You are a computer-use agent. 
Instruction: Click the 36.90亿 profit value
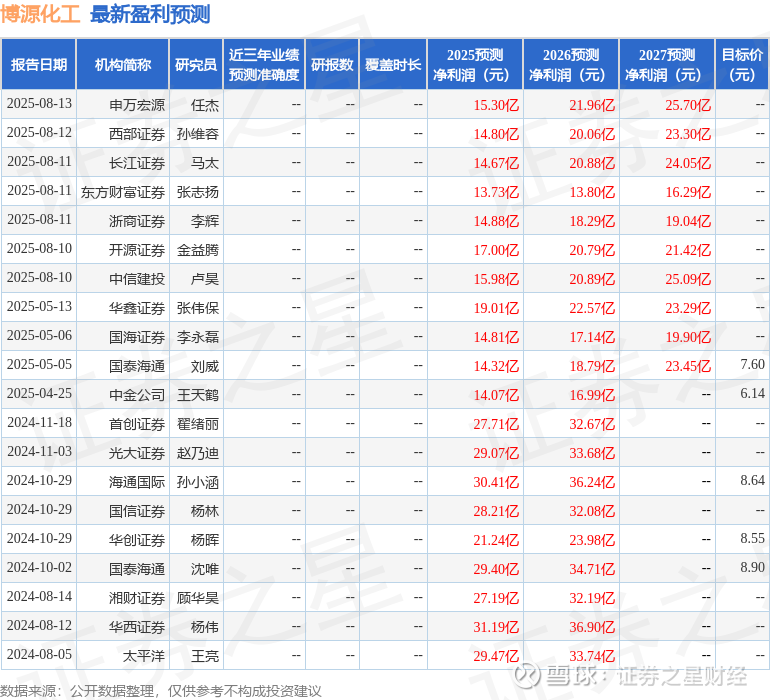(x=592, y=627)
